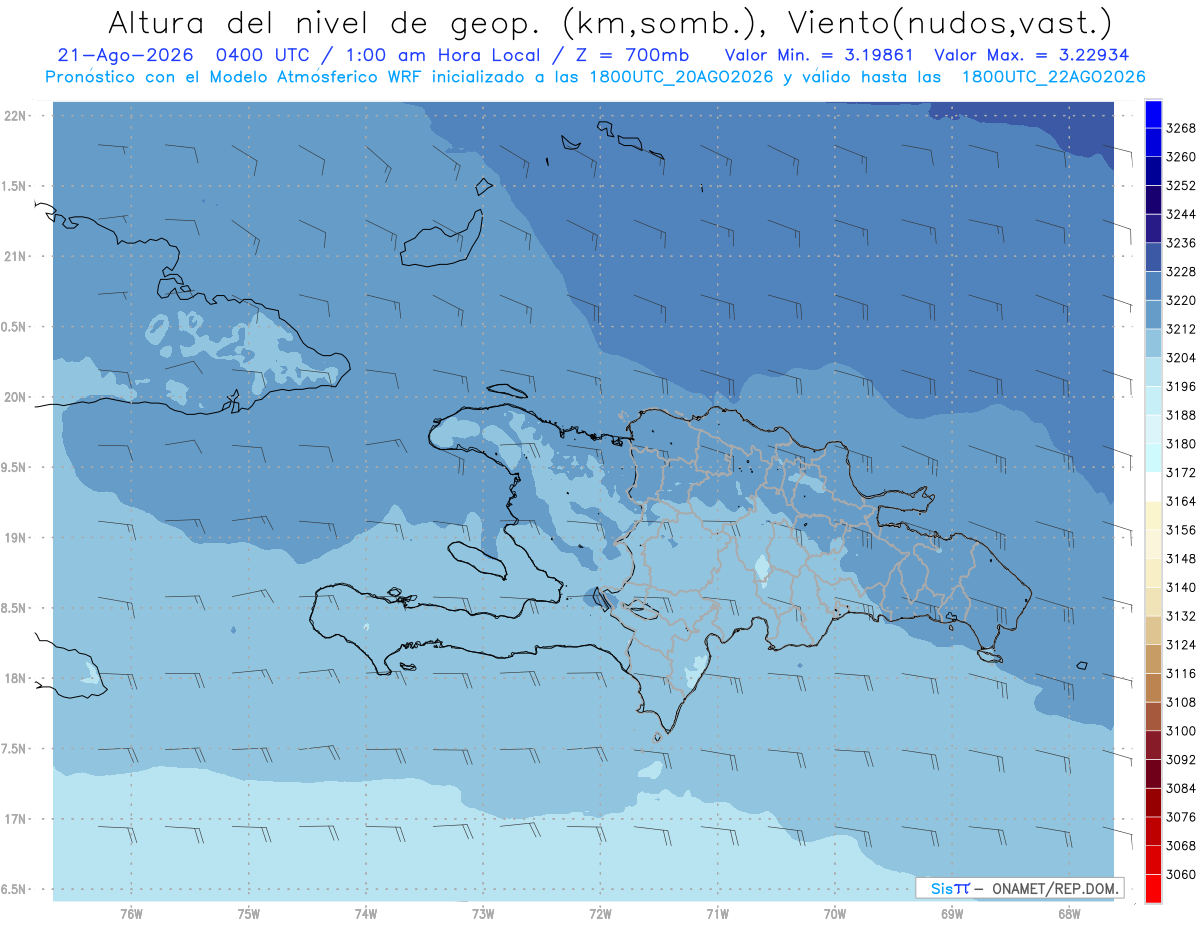The image size is (1200, 927).
Task: Click the 'Valor Min. = 3.19861' text
Action: point(819,55)
